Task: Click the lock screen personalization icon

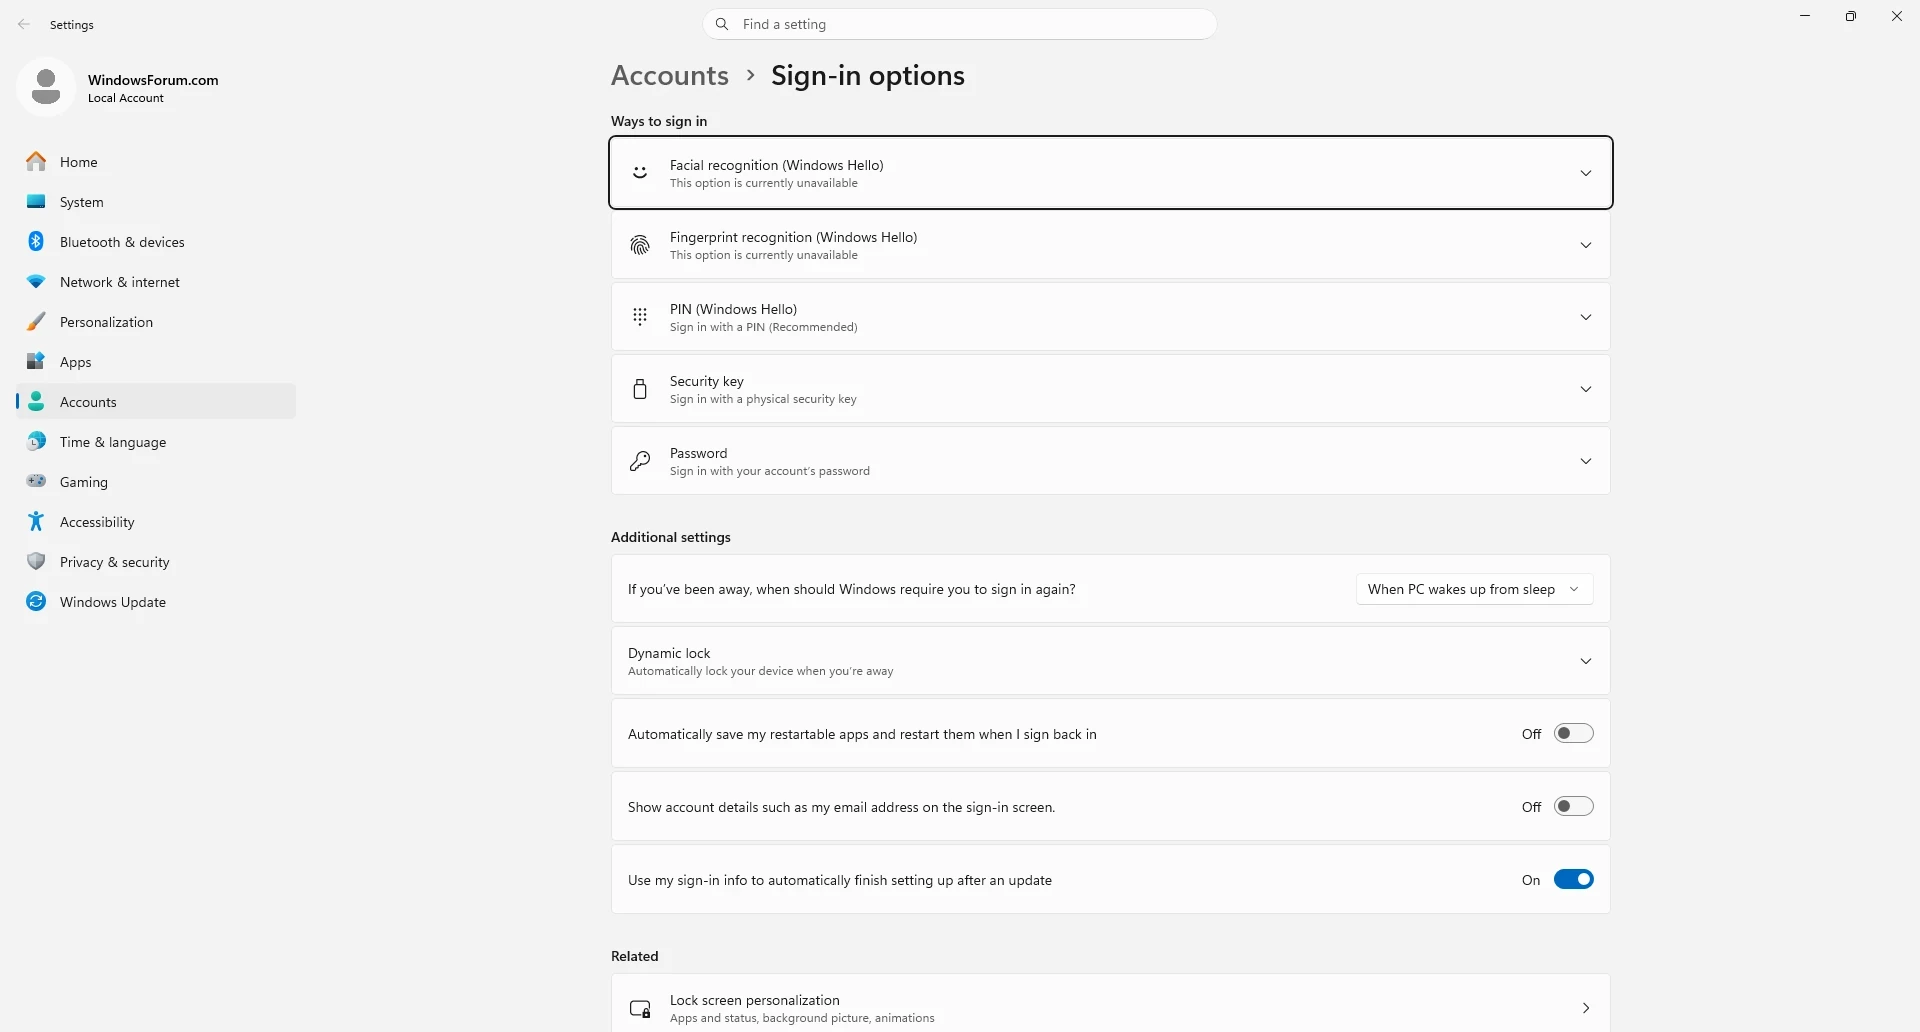Action: pyautogui.click(x=640, y=1008)
